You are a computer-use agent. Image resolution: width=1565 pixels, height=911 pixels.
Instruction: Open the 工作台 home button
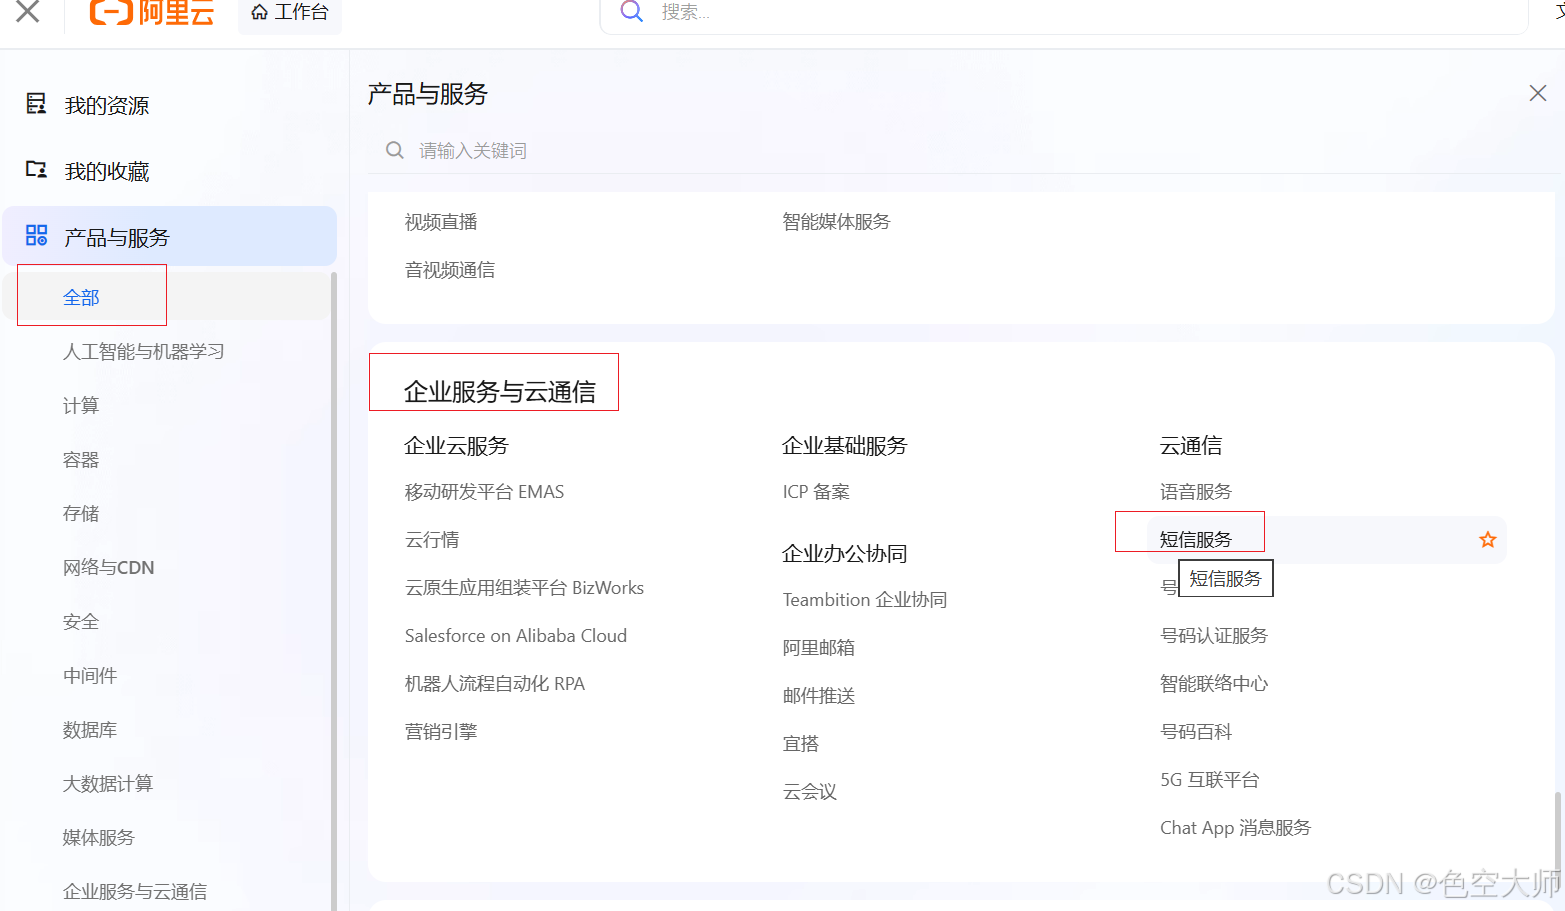[x=290, y=13]
